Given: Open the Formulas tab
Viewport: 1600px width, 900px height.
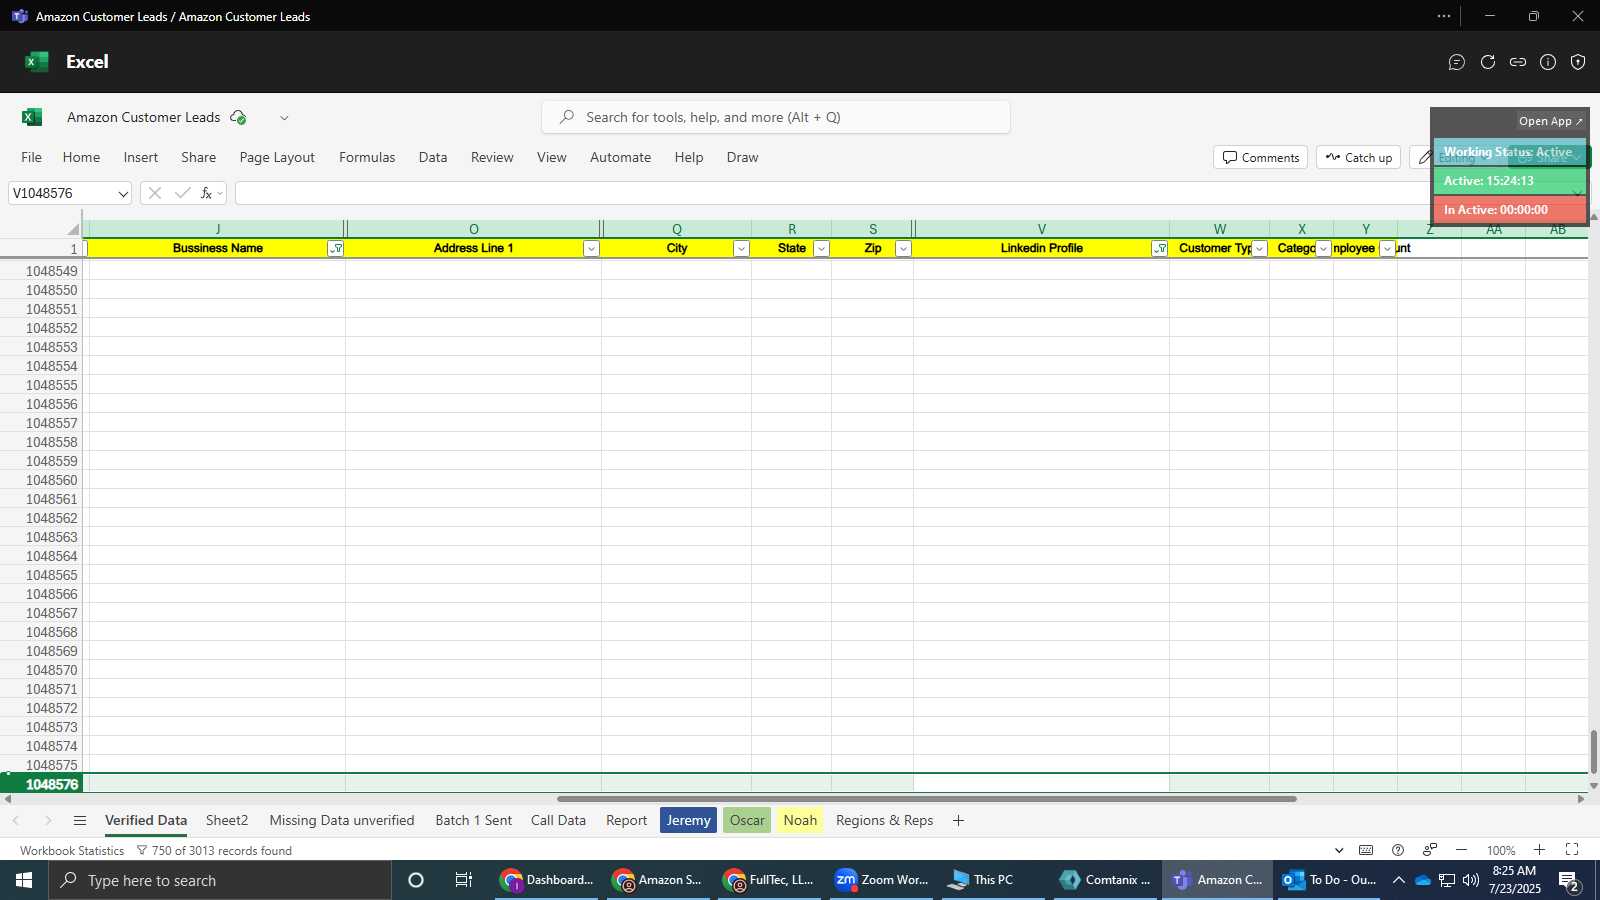Looking at the screenshot, I should point(367,157).
